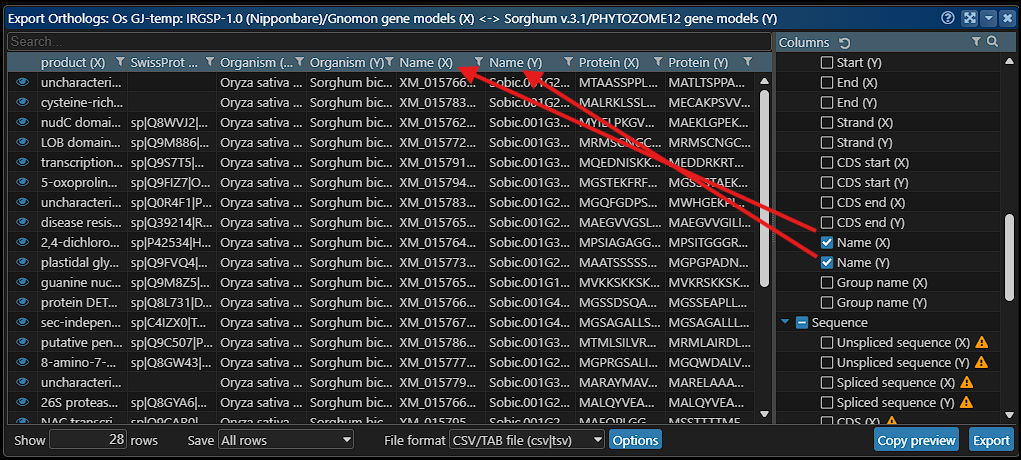Check the Strand (Y) column checkbox

point(827,142)
